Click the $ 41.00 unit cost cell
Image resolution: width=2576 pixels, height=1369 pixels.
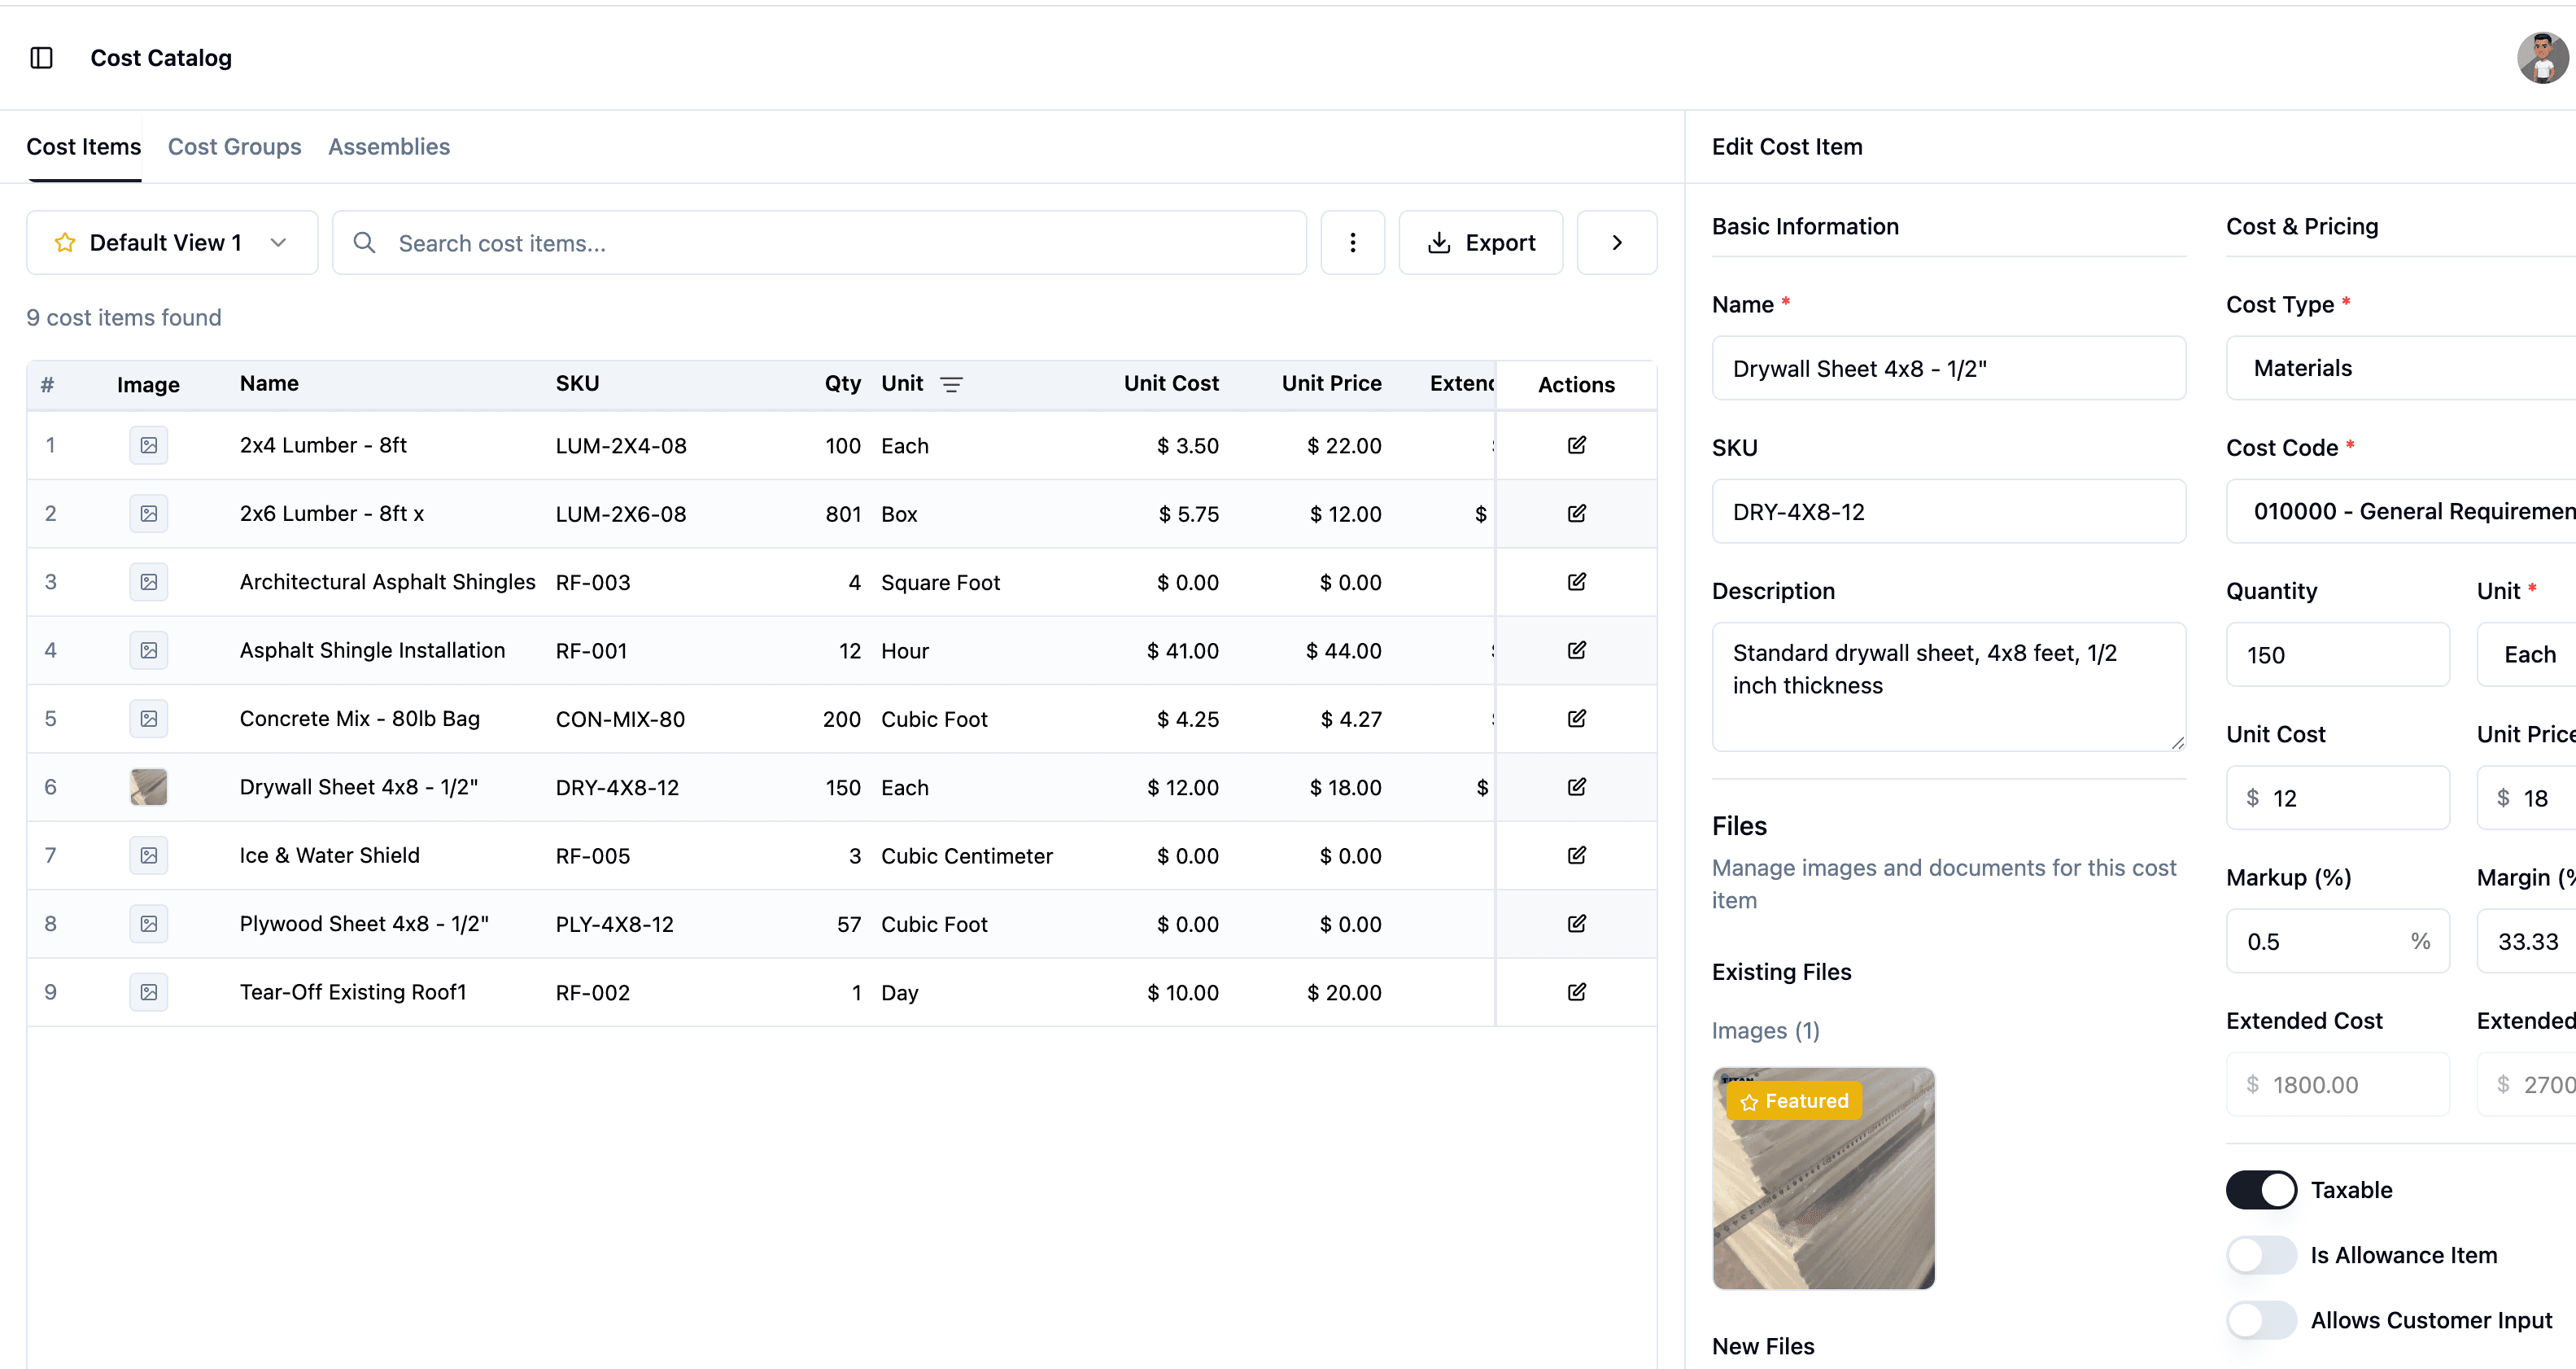point(1182,651)
